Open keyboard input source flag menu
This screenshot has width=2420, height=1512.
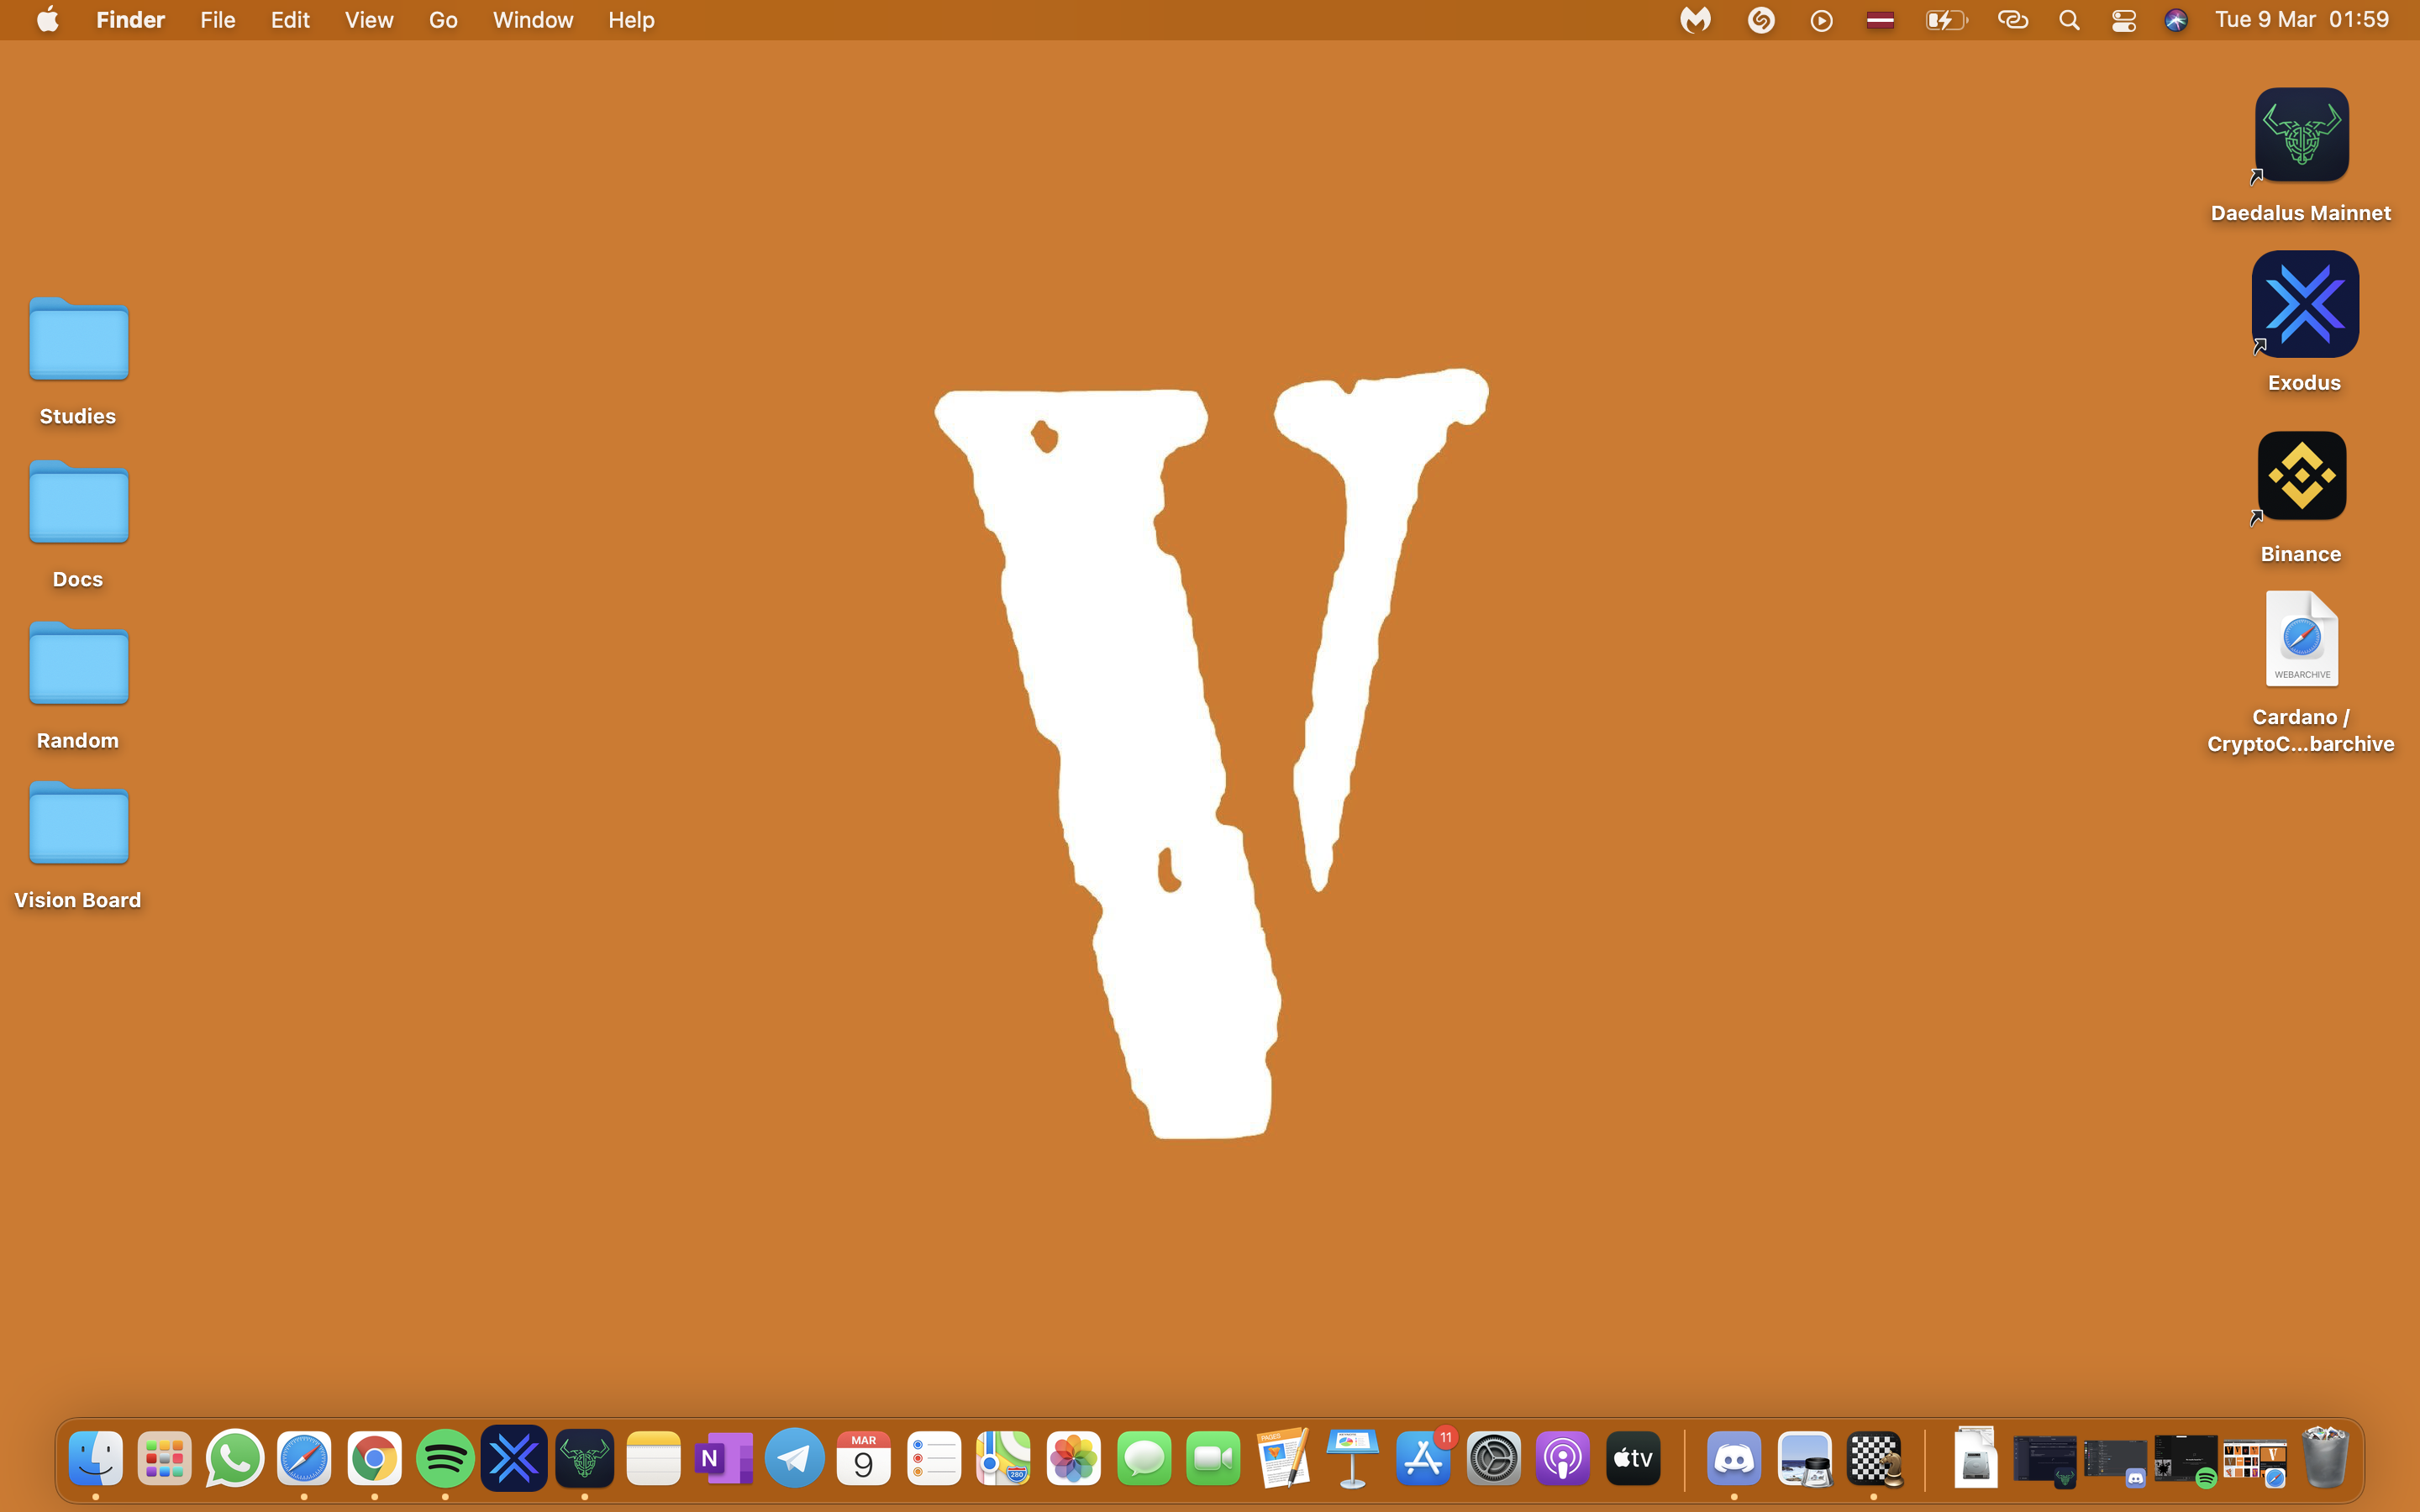1880,20
